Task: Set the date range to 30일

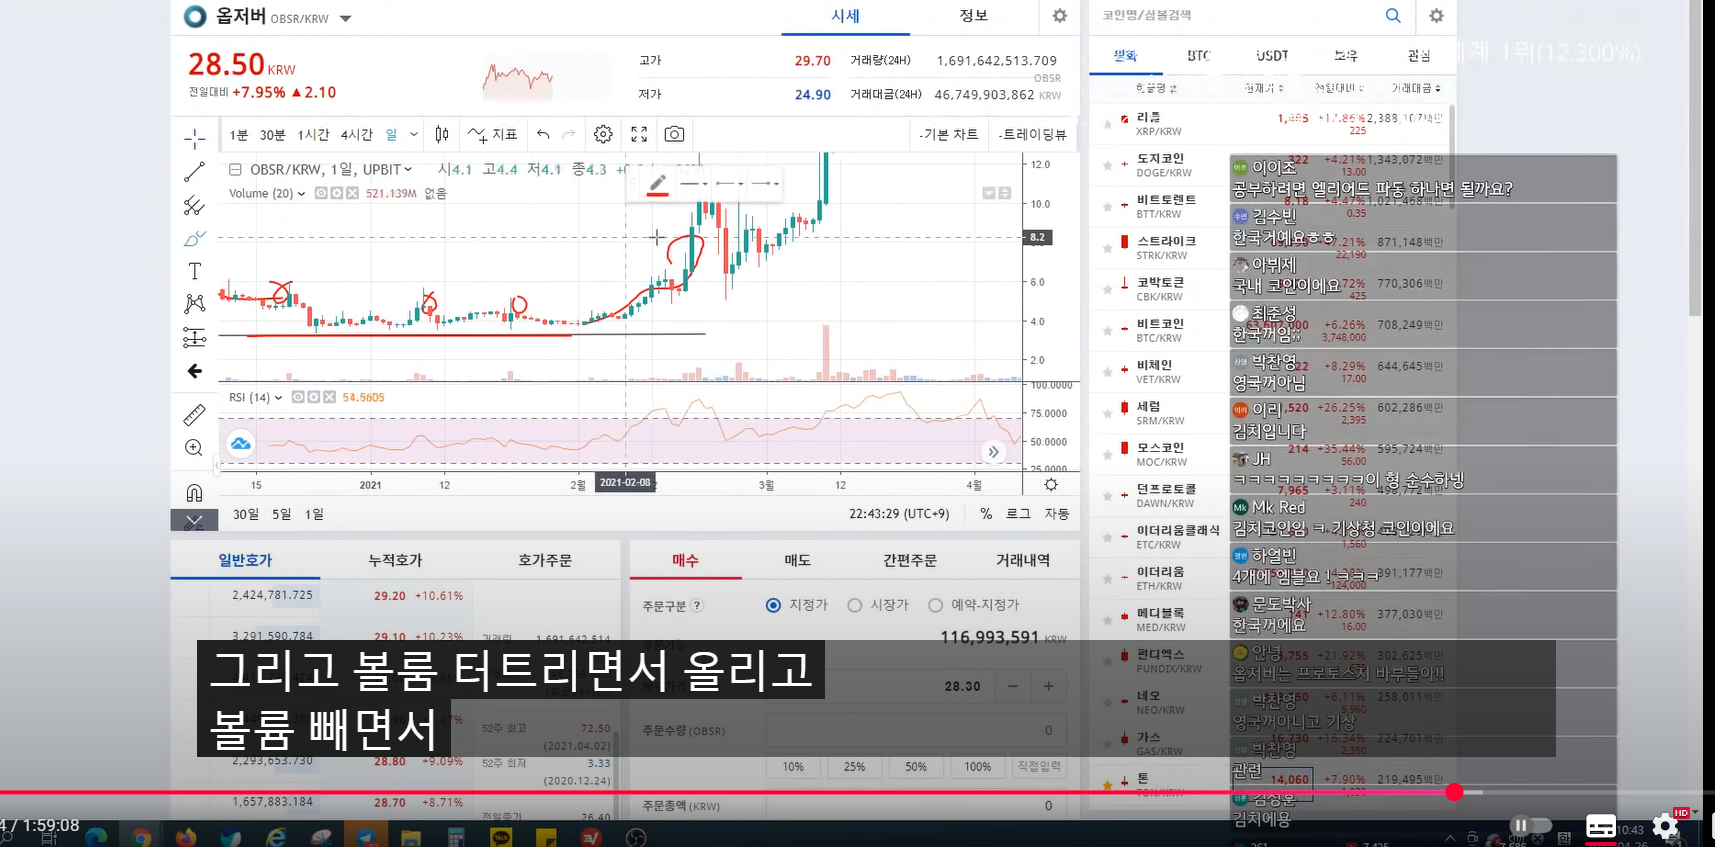Action: pos(245,514)
